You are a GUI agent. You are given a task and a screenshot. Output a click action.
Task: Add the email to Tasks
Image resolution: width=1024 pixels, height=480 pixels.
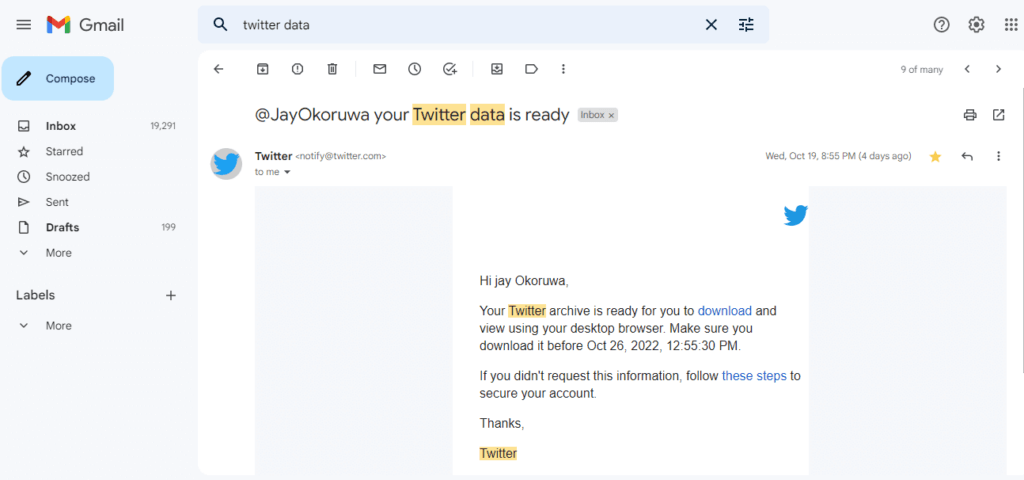[450, 69]
